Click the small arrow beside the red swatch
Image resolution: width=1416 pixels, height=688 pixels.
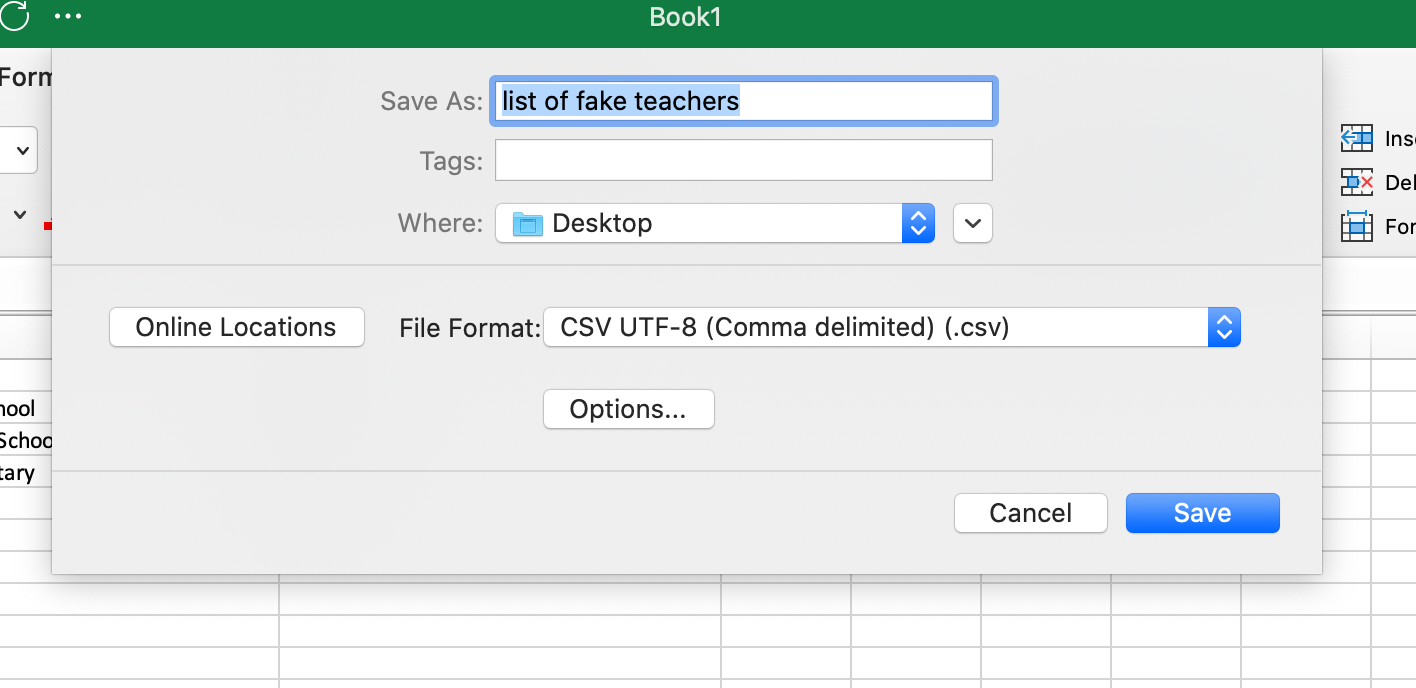point(20,215)
